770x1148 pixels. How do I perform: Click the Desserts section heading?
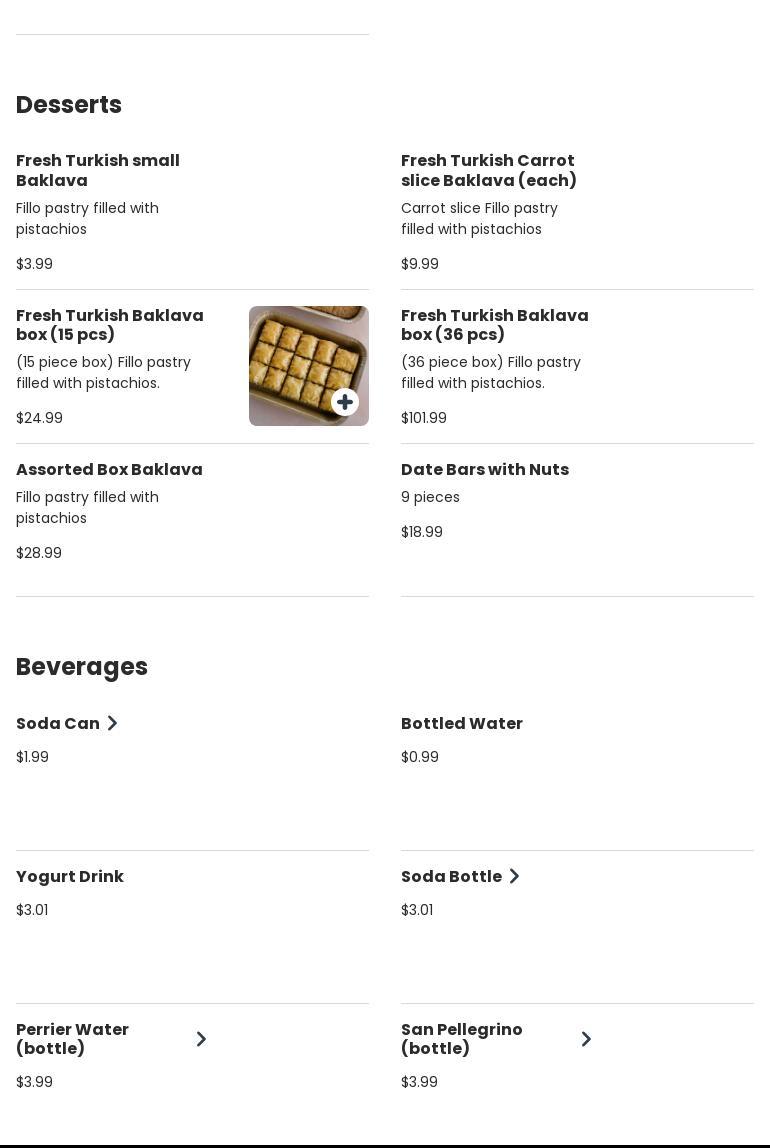click(69, 105)
